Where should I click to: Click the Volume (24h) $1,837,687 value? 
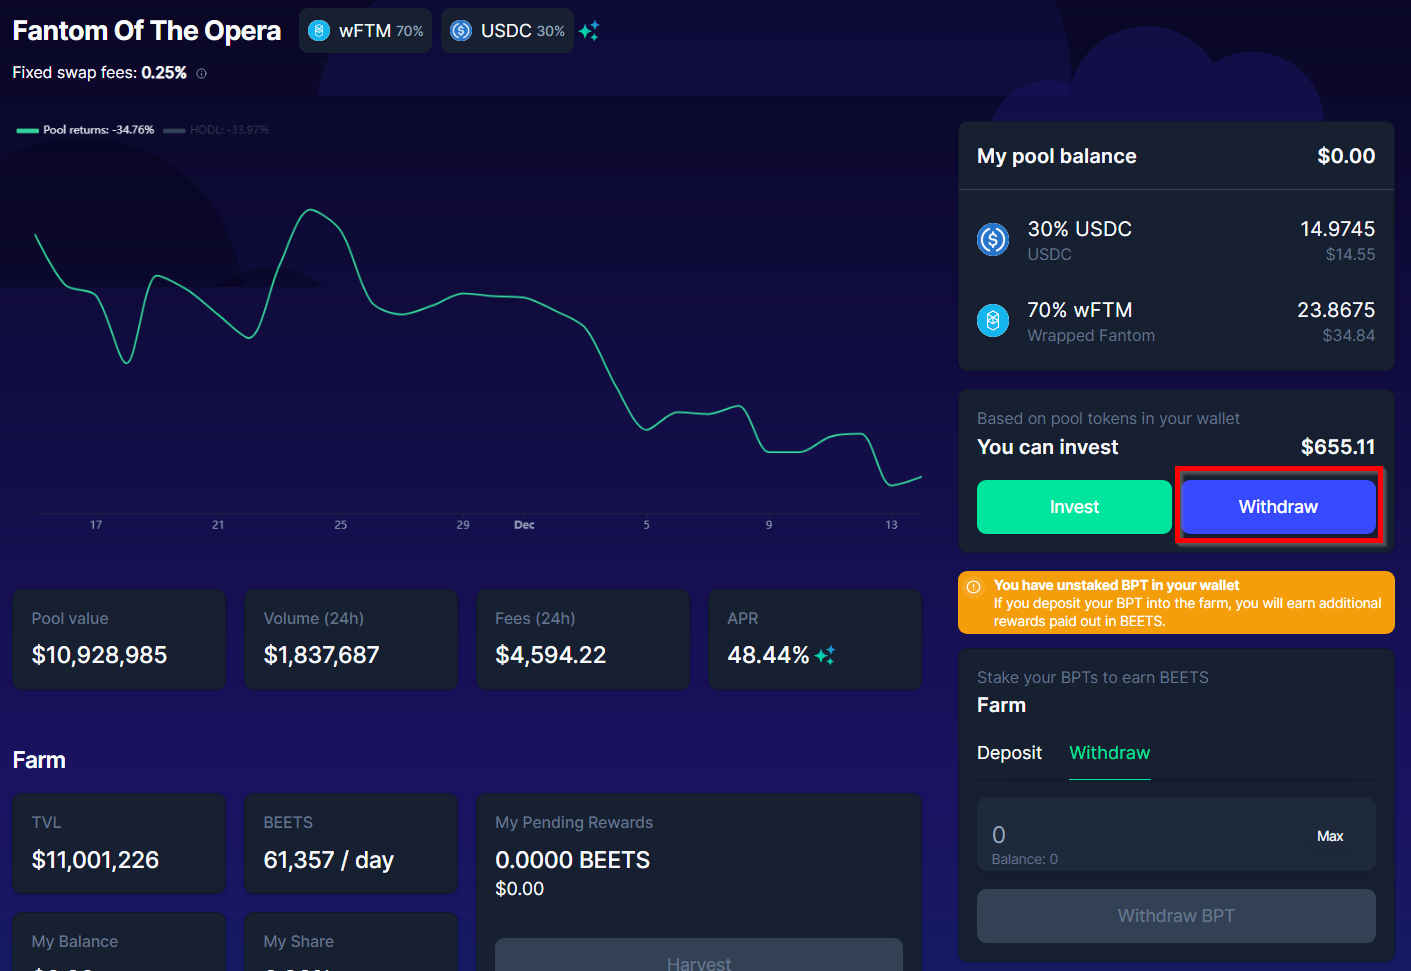tap(322, 655)
